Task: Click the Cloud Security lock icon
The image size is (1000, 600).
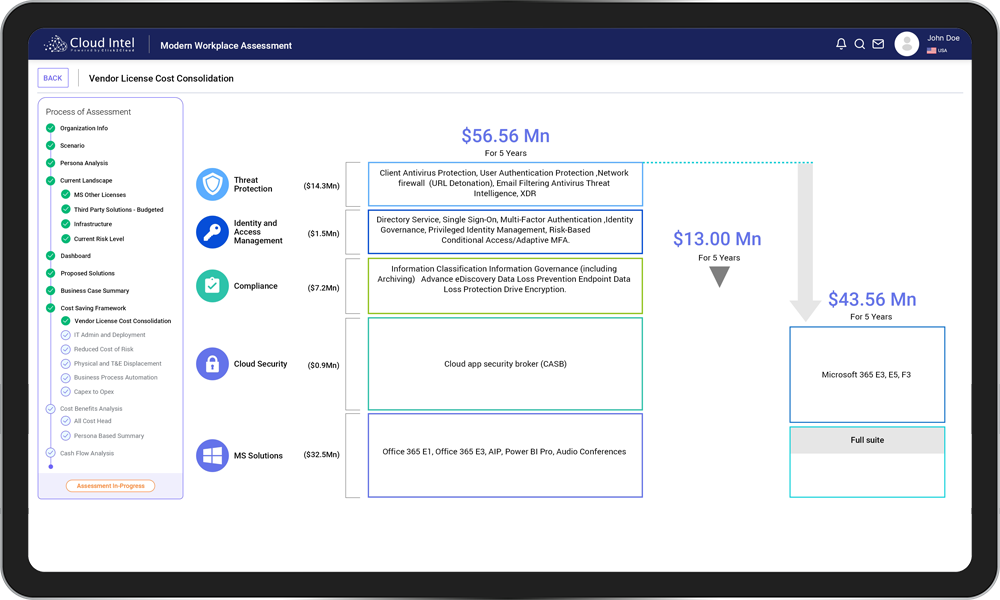Action: point(212,363)
